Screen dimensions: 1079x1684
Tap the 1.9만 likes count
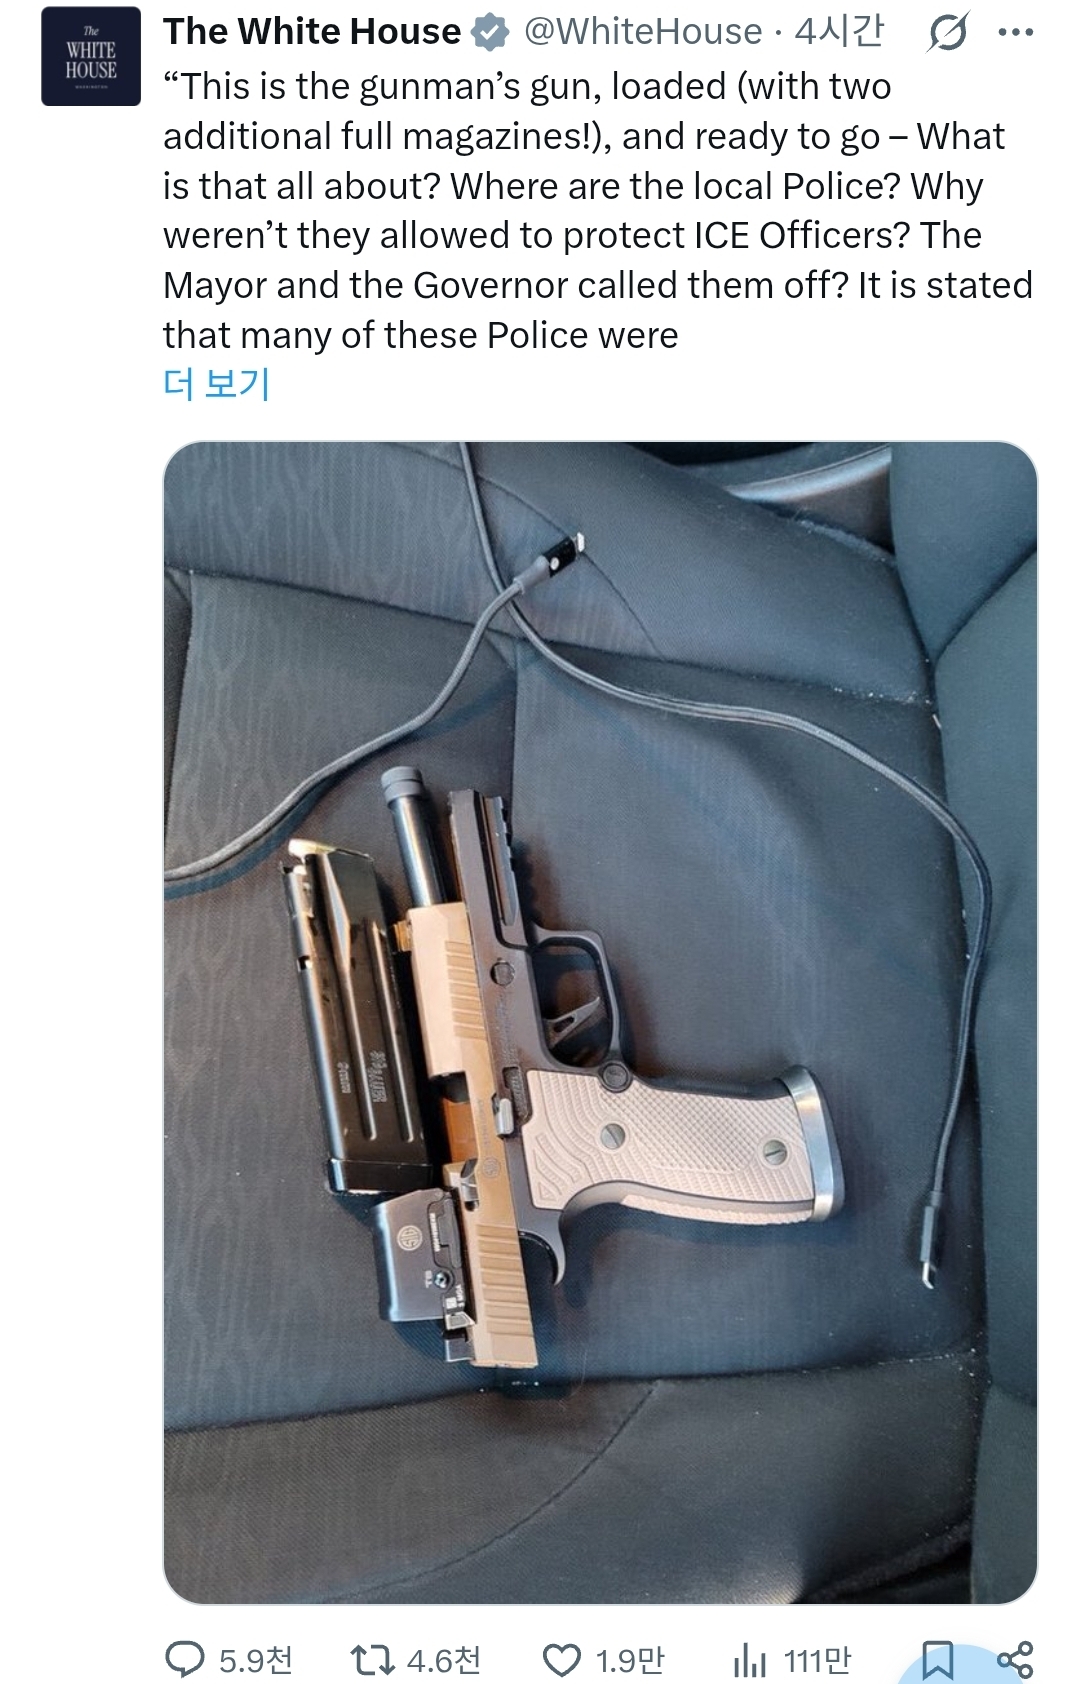coord(630,1660)
